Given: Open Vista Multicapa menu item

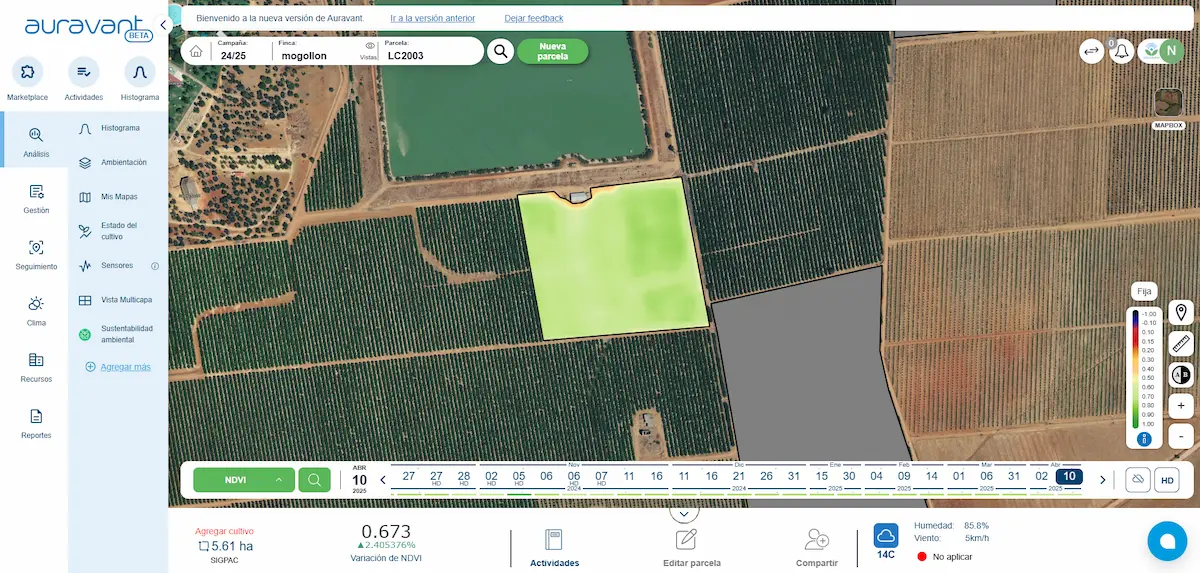Looking at the screenshot, I should 126,300.
